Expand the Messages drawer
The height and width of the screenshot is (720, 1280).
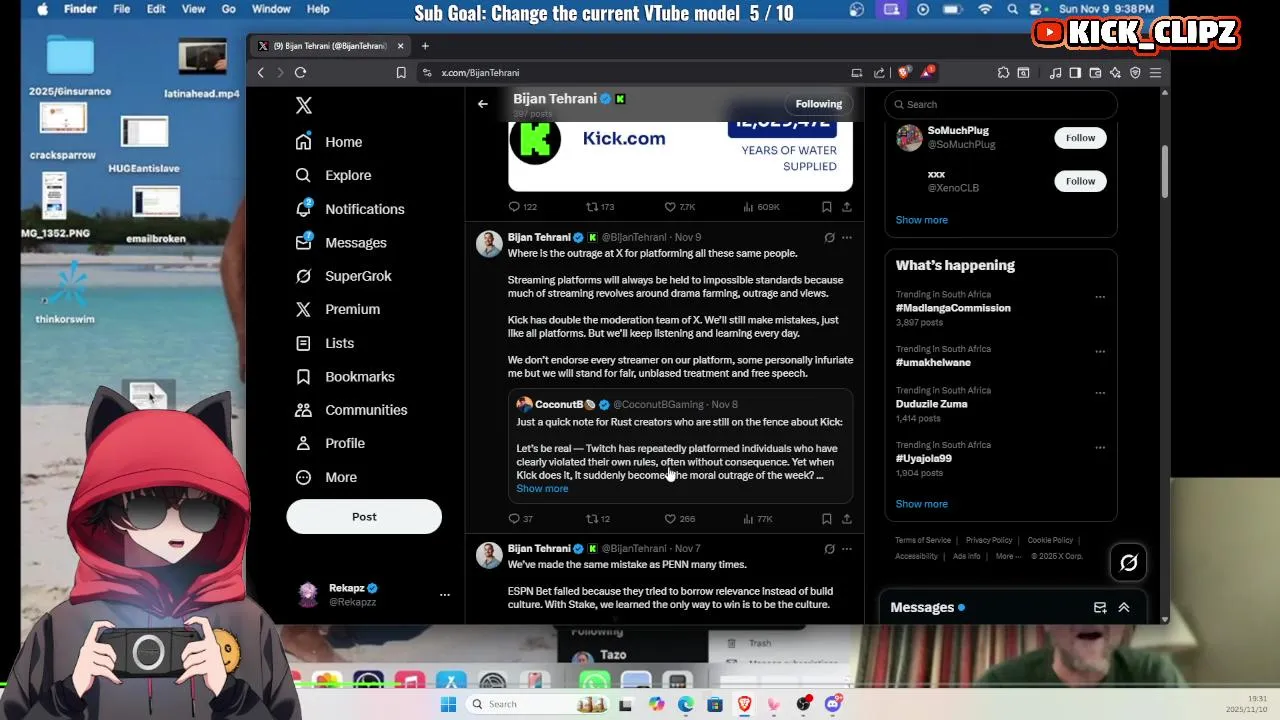(x=1124, y=607)
